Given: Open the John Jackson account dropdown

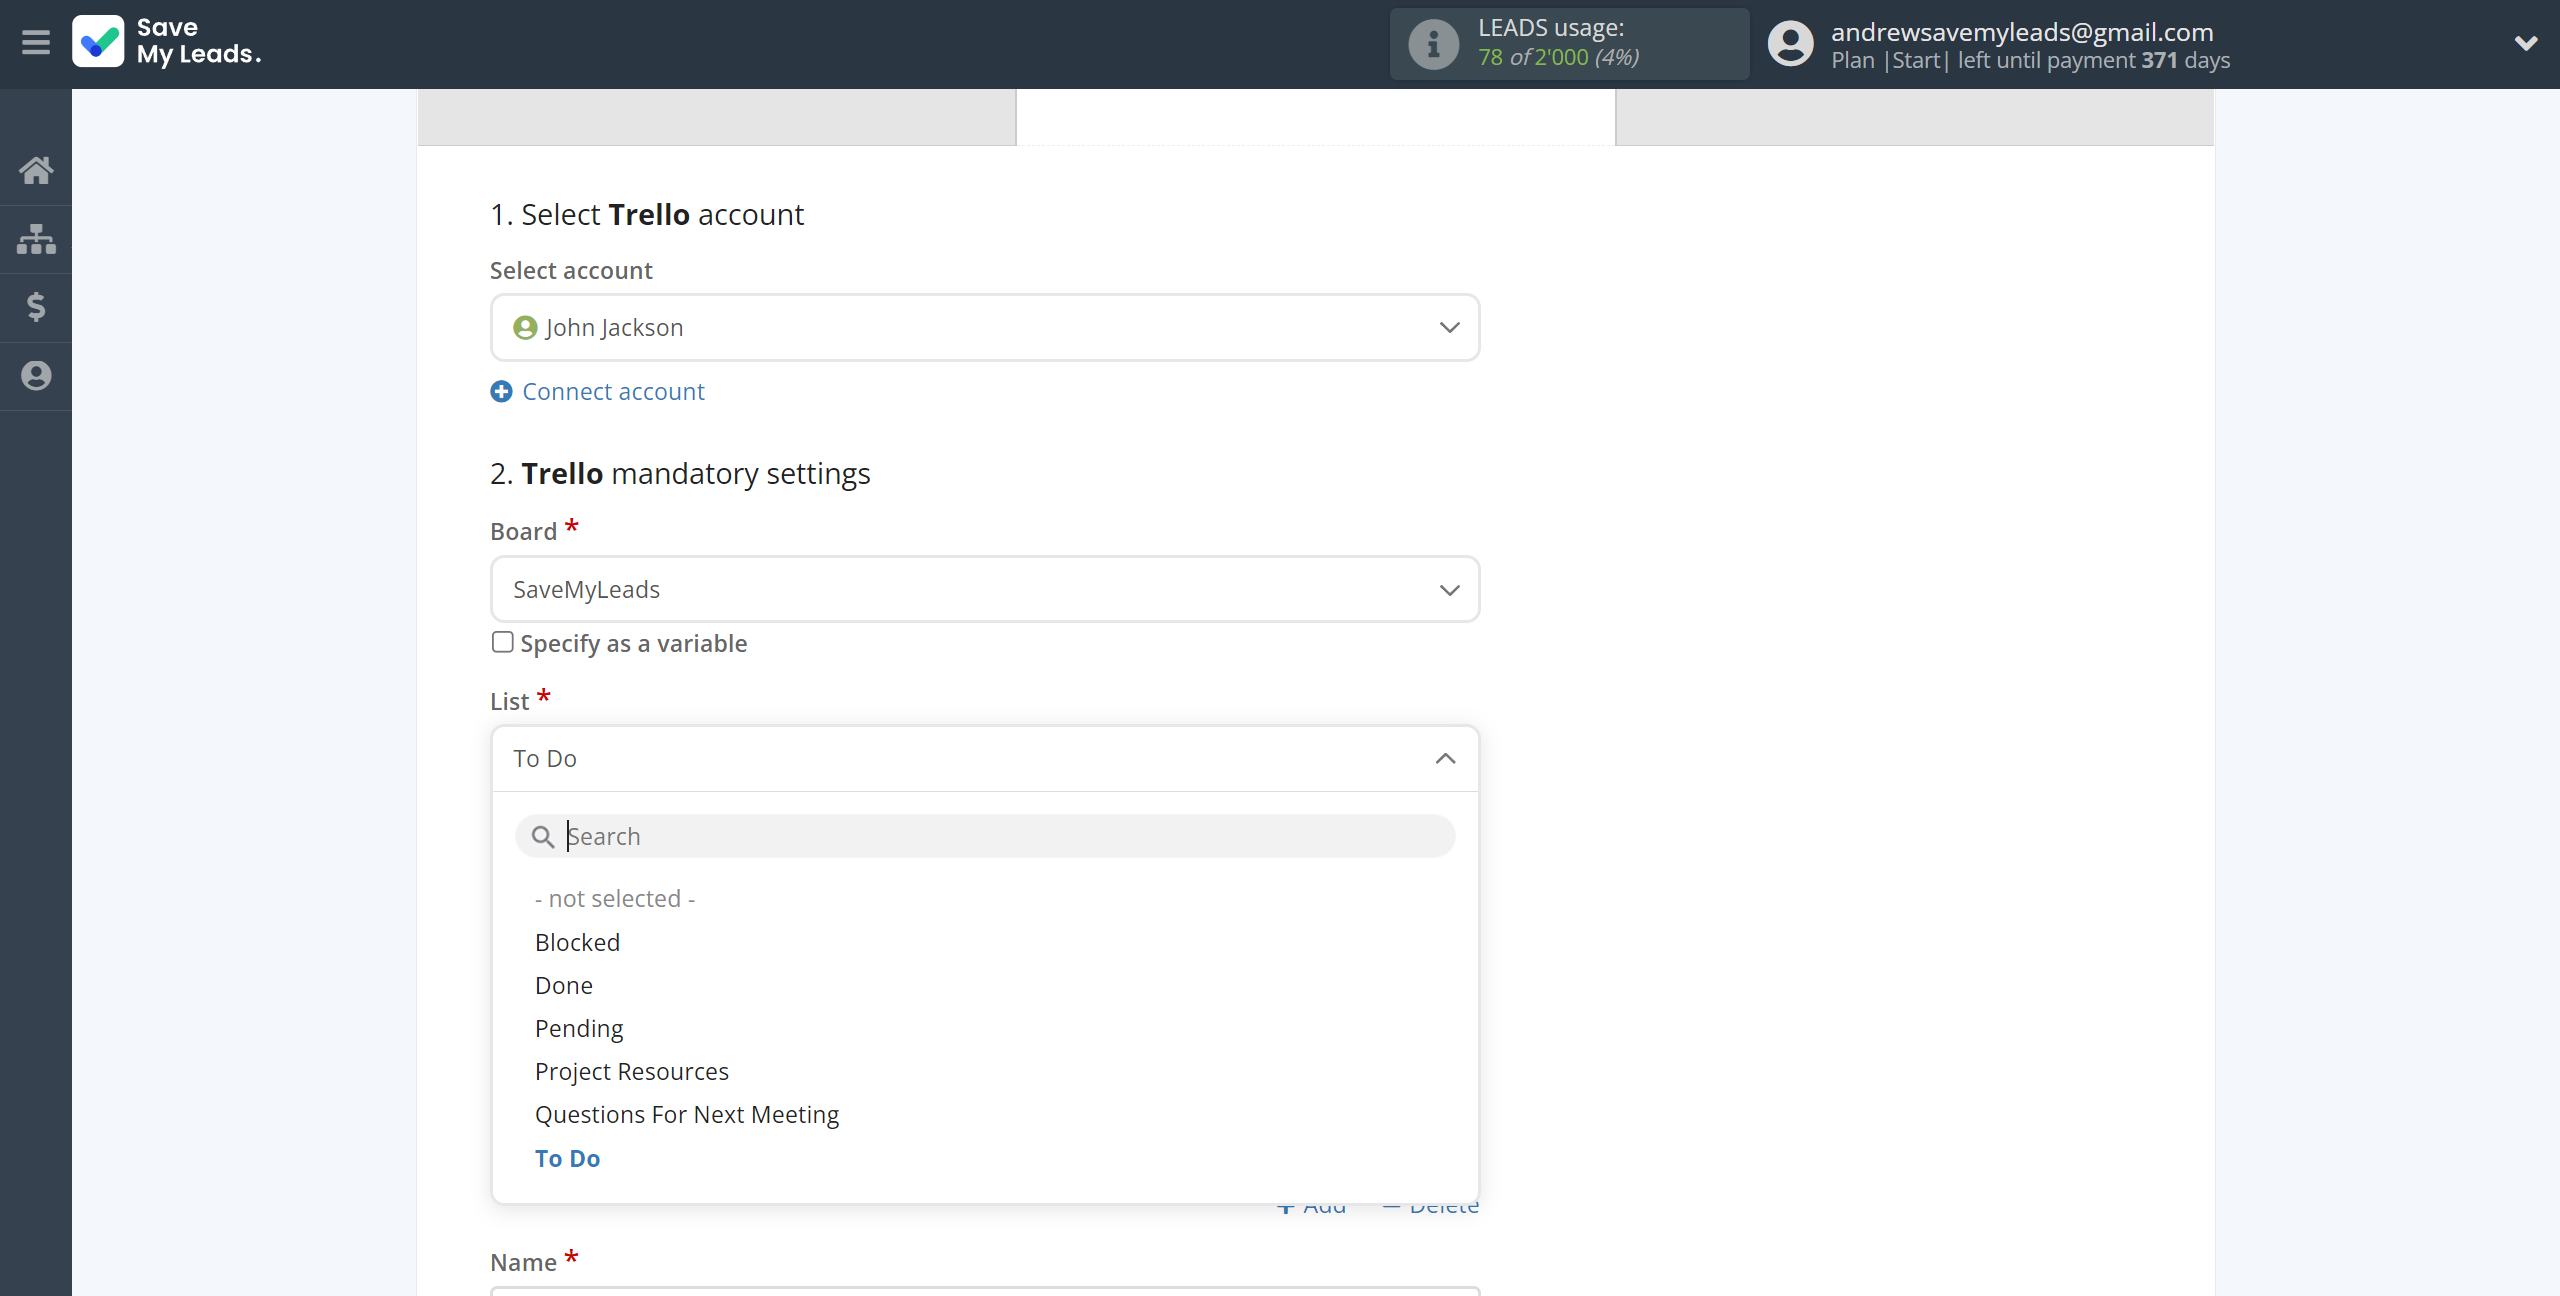Looking at the screenshot, I should click(x=985, y=328).
